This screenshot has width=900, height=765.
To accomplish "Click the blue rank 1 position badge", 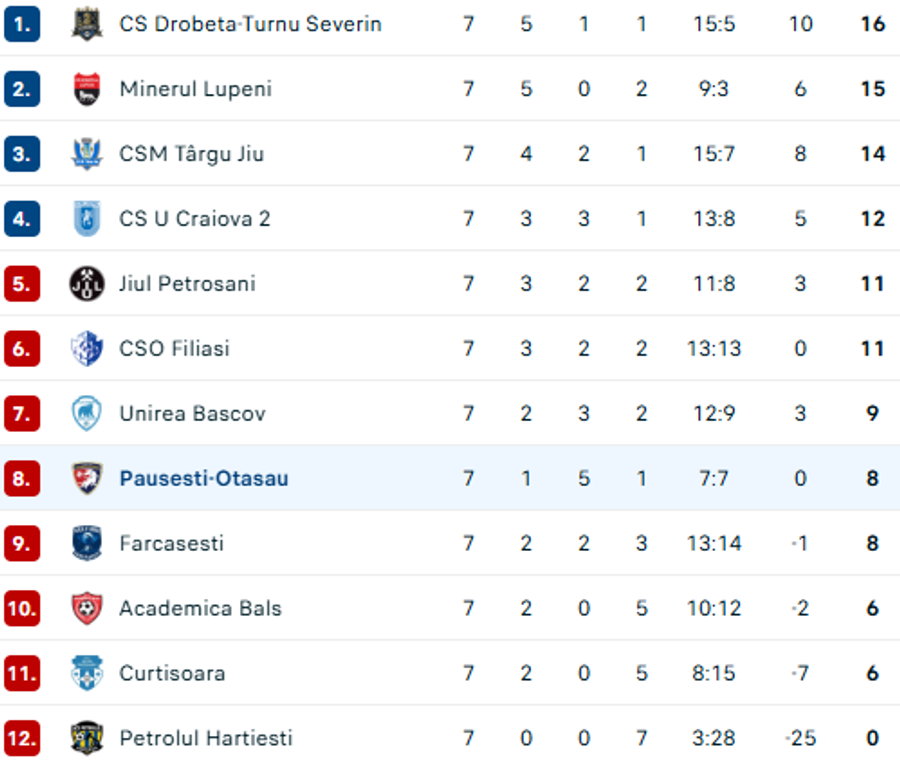I will [22, 24].
